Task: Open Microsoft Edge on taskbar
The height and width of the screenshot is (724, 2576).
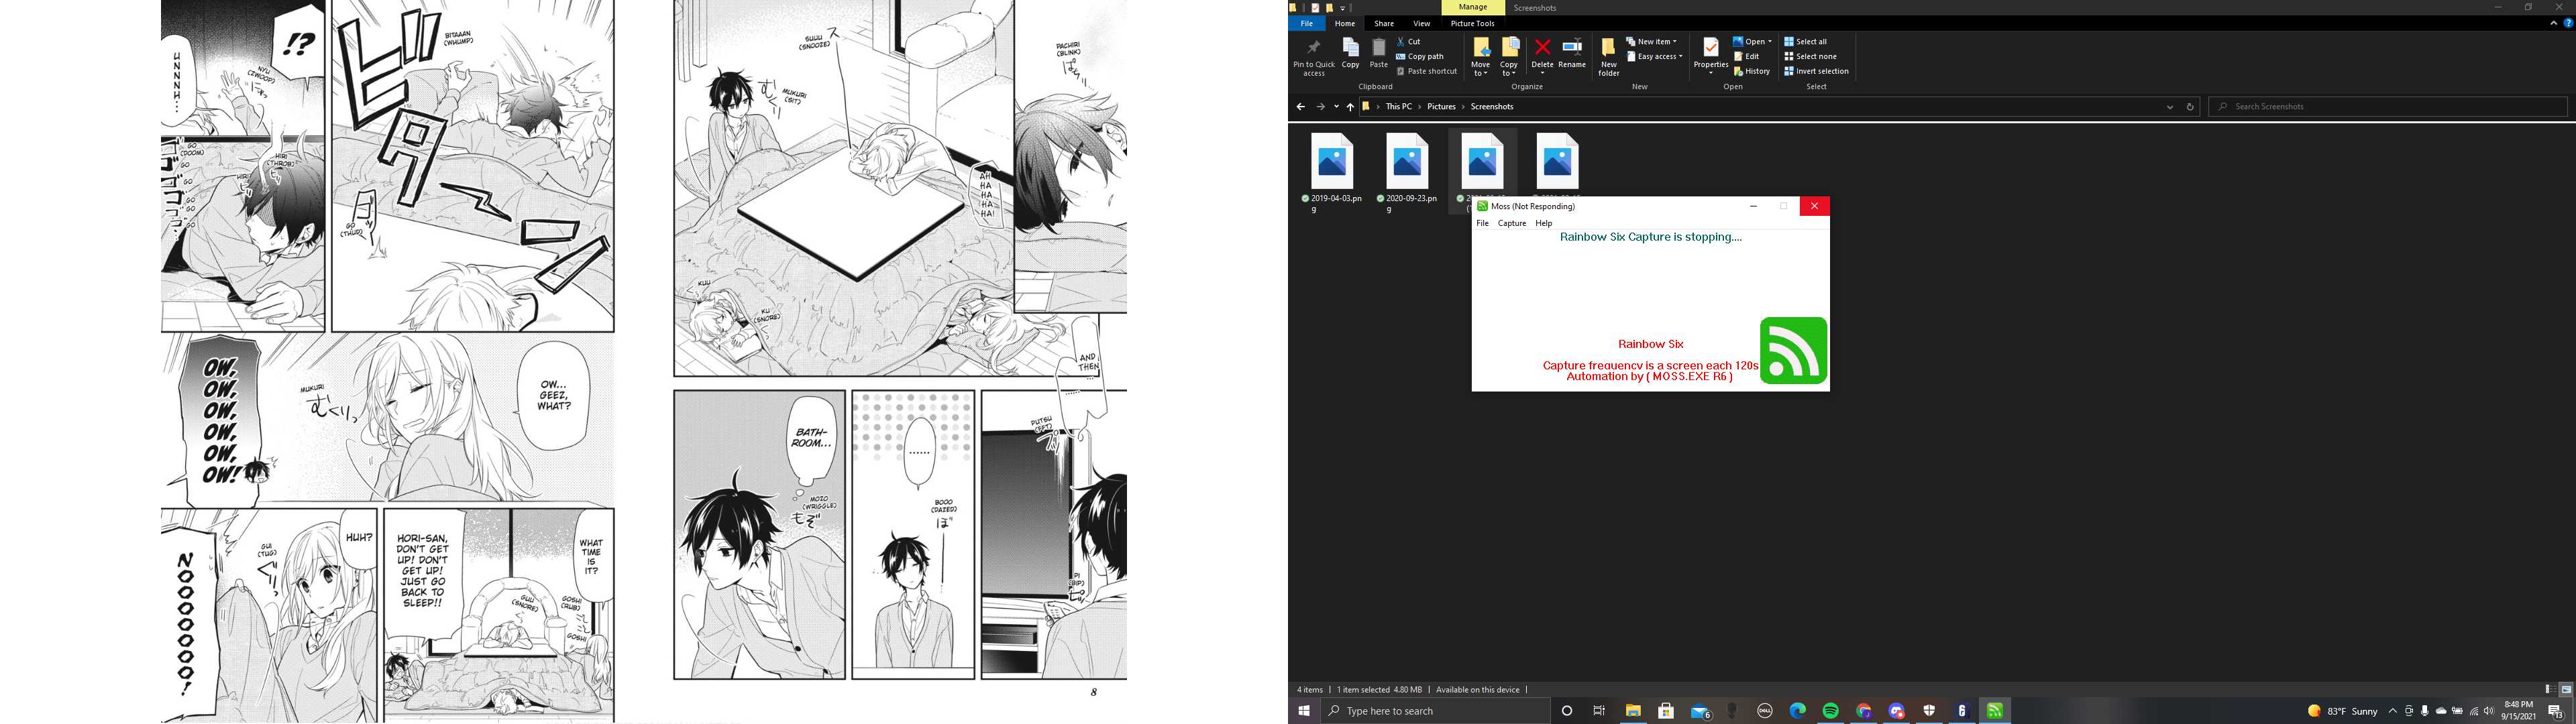Action: (1798, 711)
